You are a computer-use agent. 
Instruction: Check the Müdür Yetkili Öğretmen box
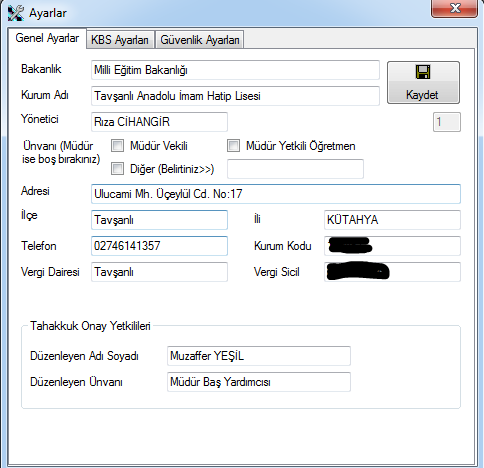click(x=233, y=146)
